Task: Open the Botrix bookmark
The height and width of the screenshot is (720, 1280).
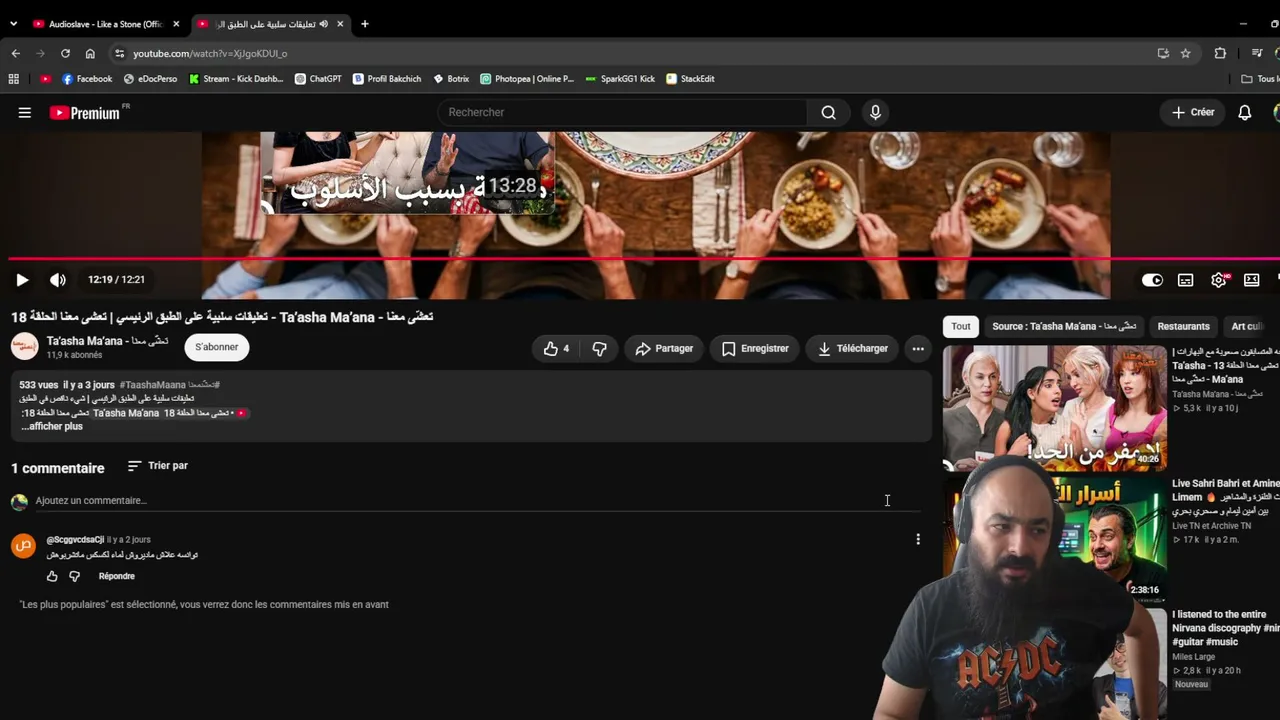Action: click(451, 79)
